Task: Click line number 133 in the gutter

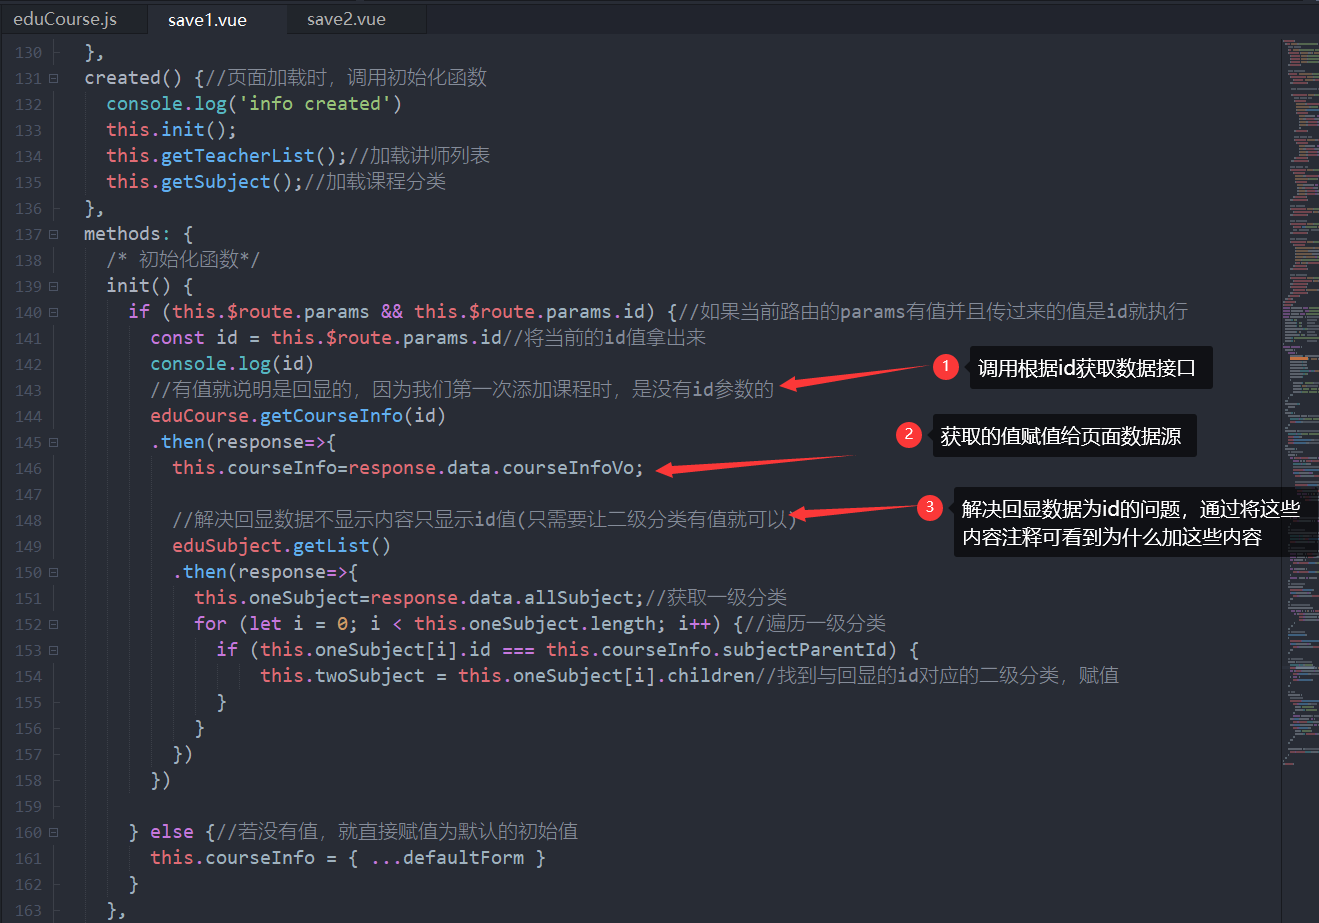Action: pos(29,130)
